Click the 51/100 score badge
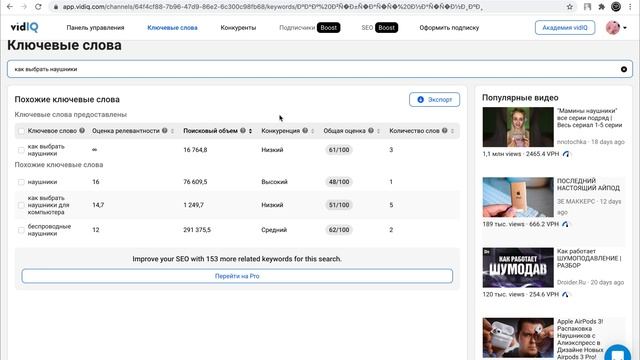Viewport: 640px width, 360px height. [x=339, y=205]
